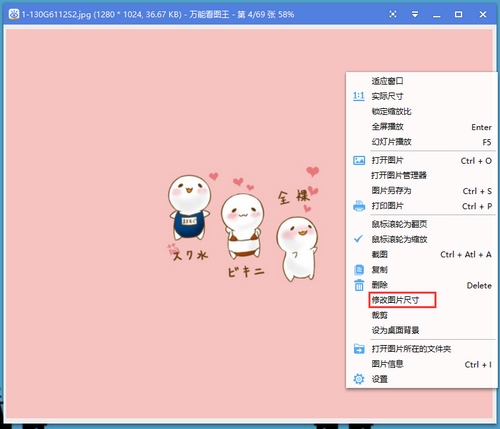Click the open image picture icon
This screenshot has width=500, height=429.
[359, 160]
